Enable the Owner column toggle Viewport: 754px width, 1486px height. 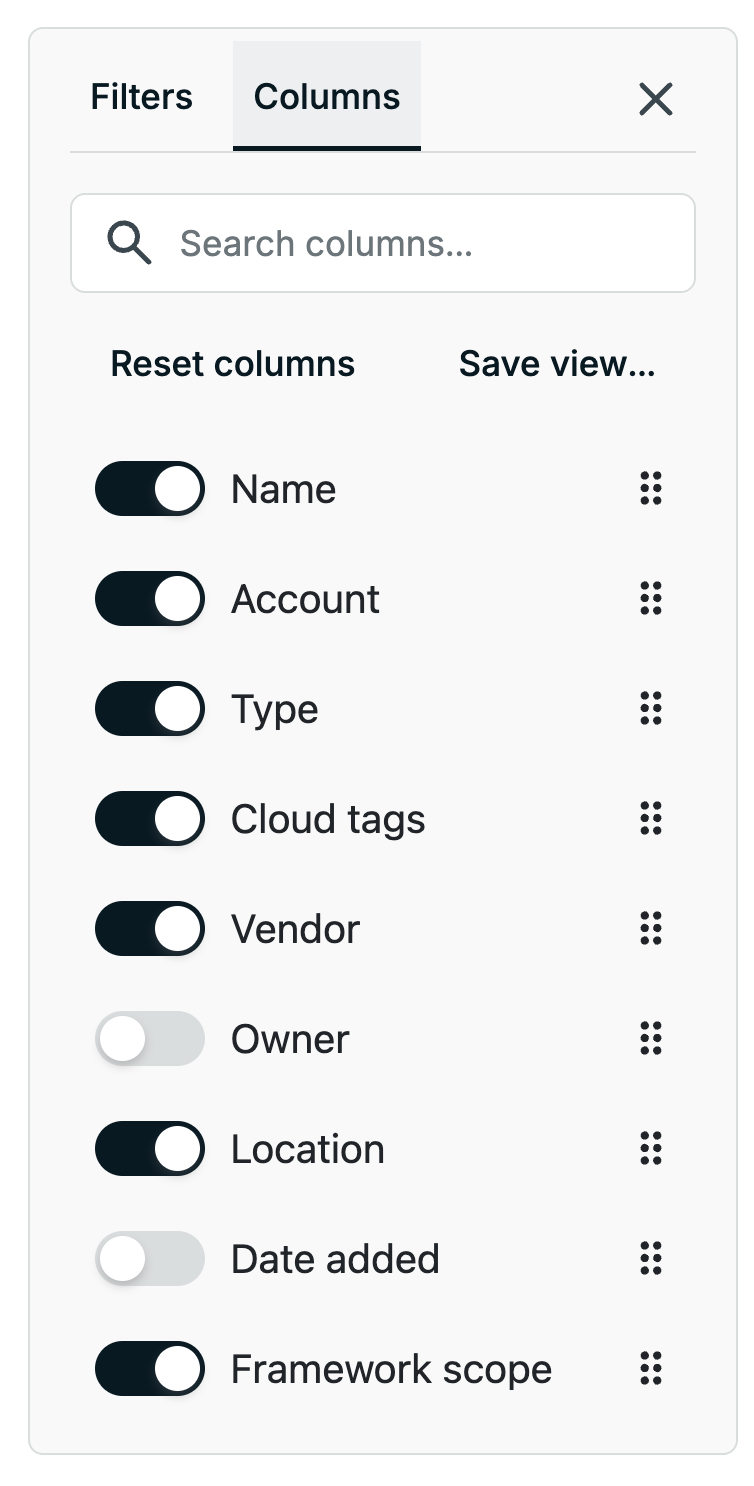[x=150, y=1039]
